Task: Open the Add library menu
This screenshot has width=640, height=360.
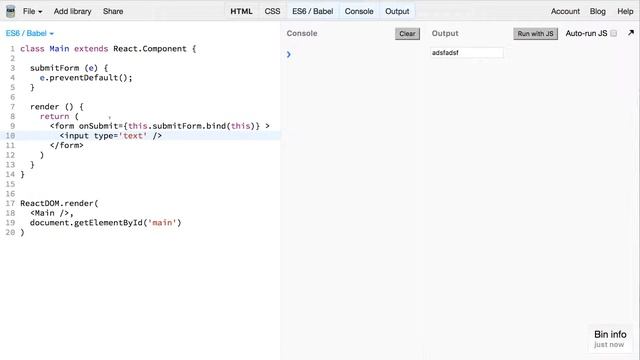Action: [73, 11]
